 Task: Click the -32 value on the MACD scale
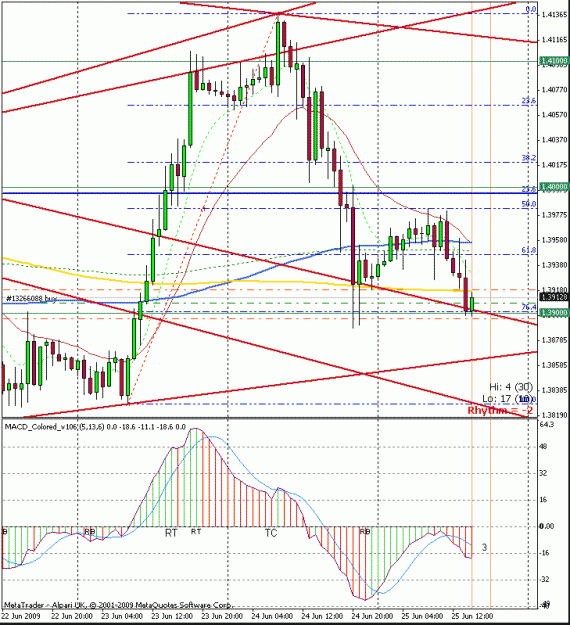[544, 580]
